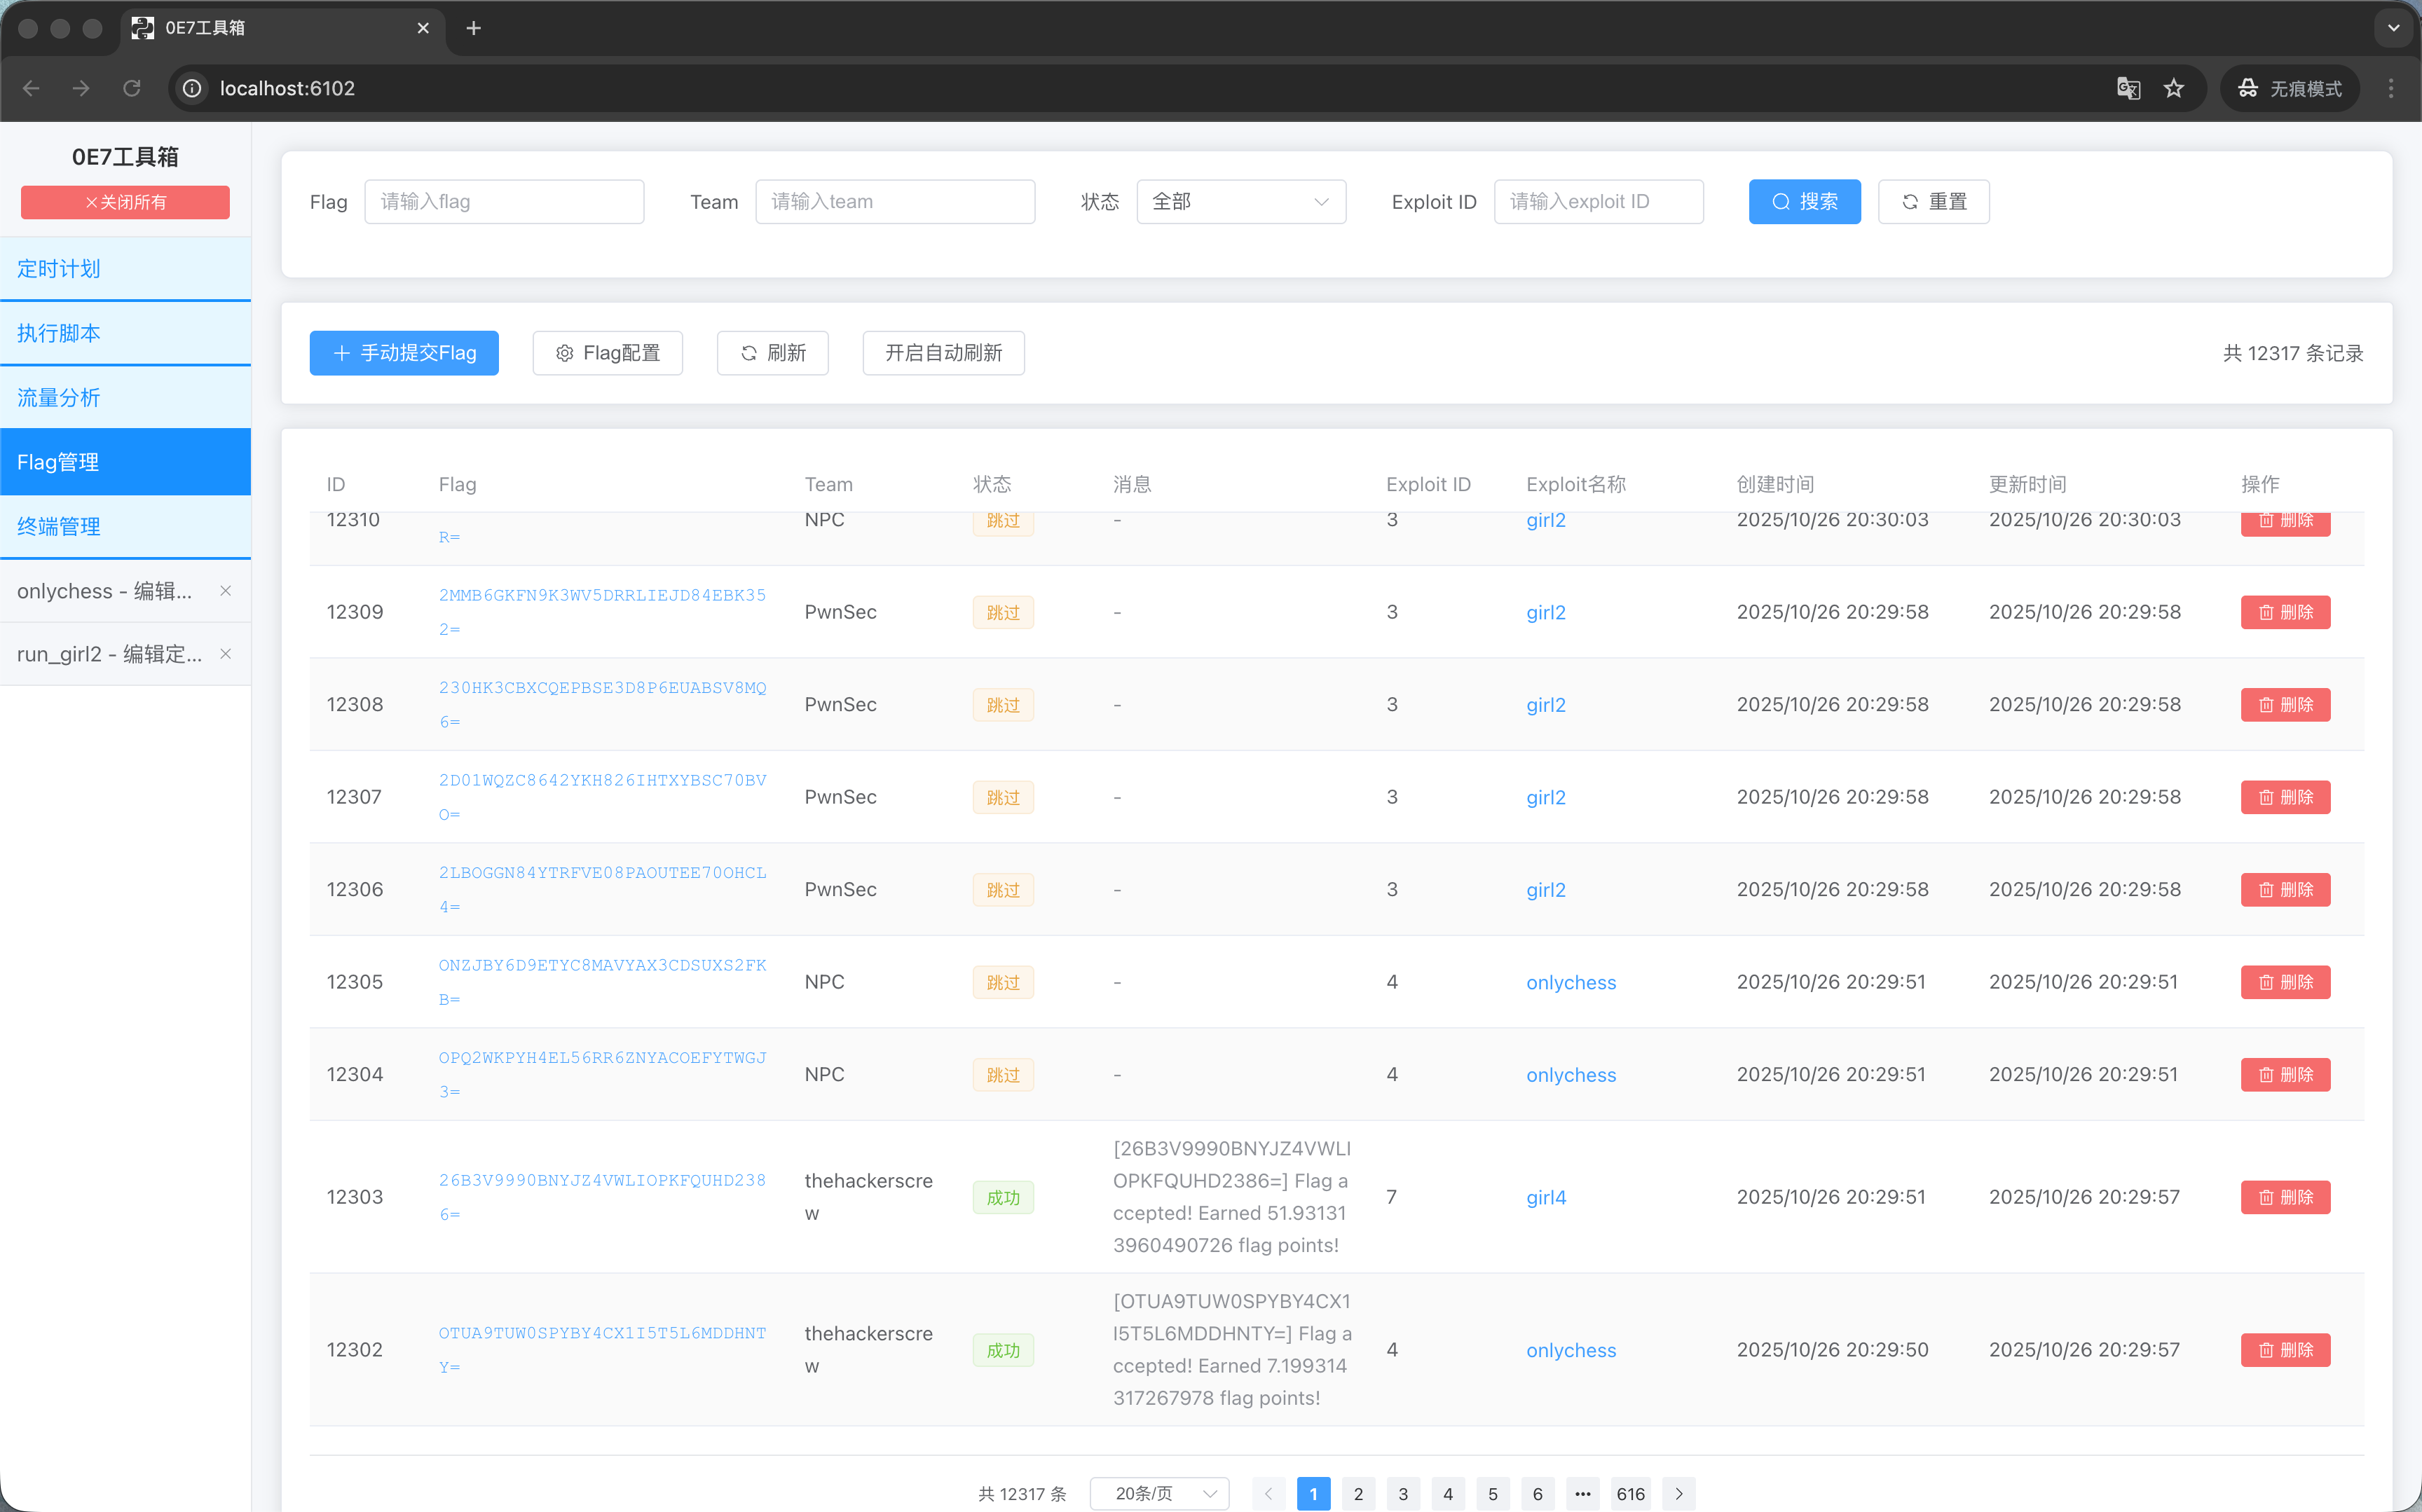The height and width of the screenshot is (1512, 2422).
Task: Expand the browser tab list chevron
Action: pyautogui.click(x=2393, y=28)
